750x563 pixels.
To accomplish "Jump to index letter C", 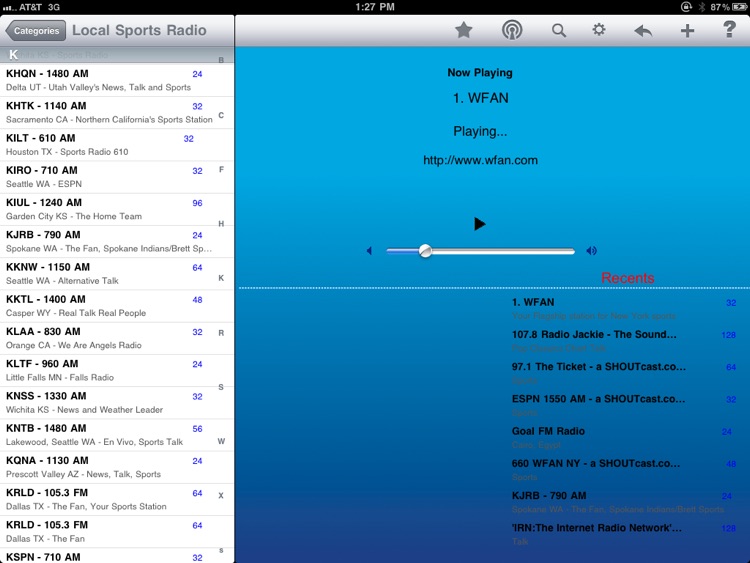I will (221, 115).
